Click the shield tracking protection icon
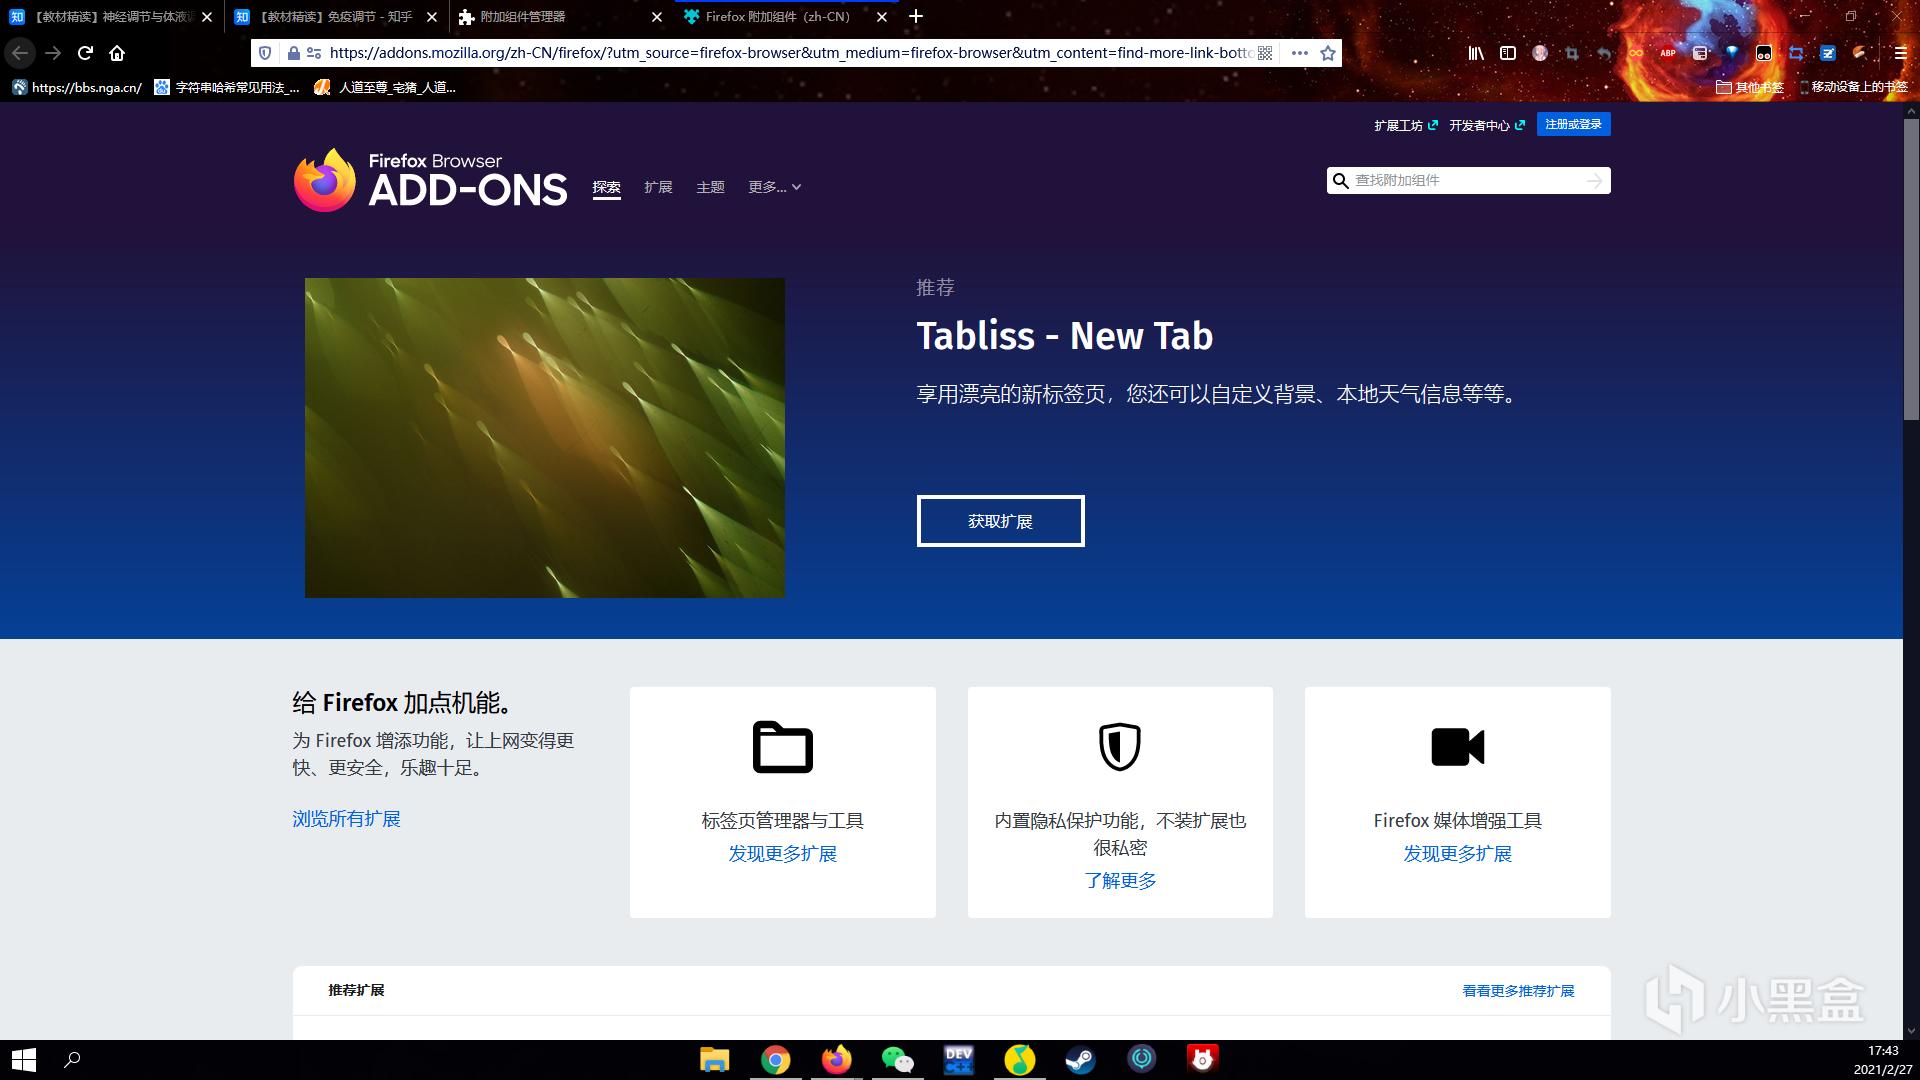The width and height of the screenshot is (1920, 1080). coord(265,53)
